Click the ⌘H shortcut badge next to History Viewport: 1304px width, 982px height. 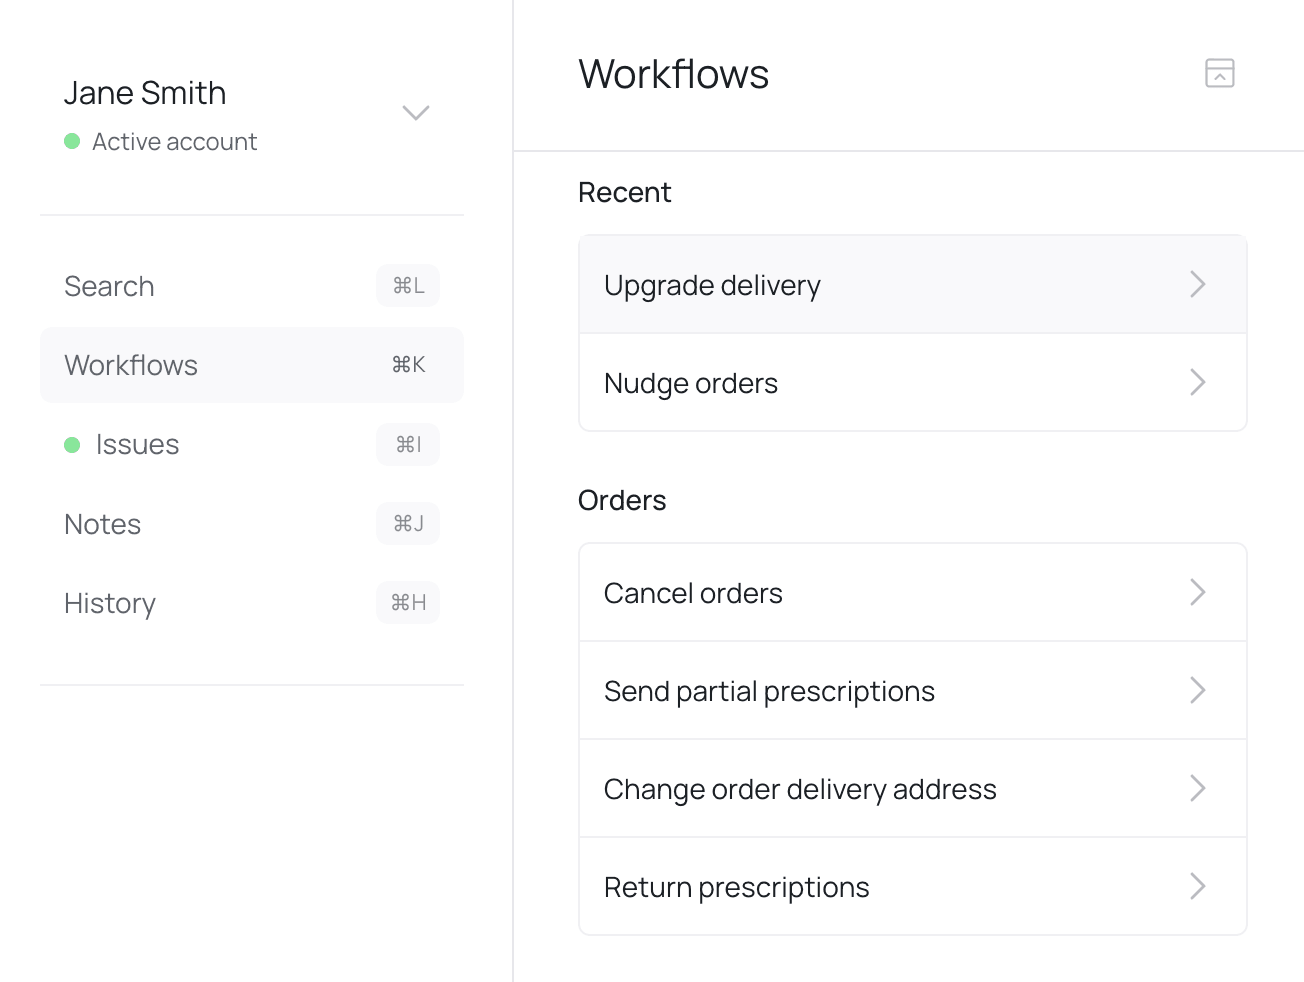pyautogui.click(x=408, y=602)
